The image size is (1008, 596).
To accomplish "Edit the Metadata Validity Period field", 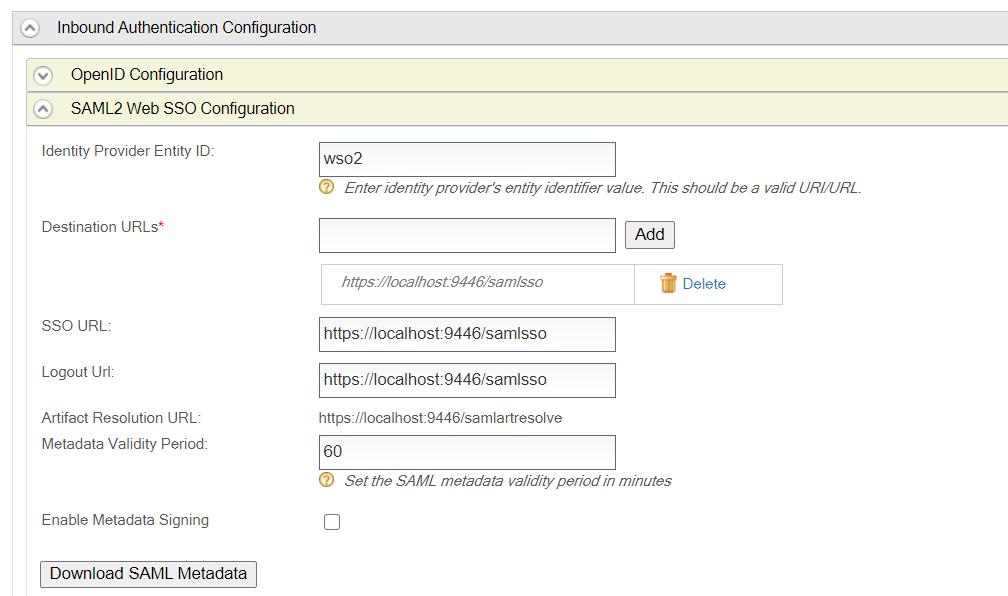I will click(467, 452).
